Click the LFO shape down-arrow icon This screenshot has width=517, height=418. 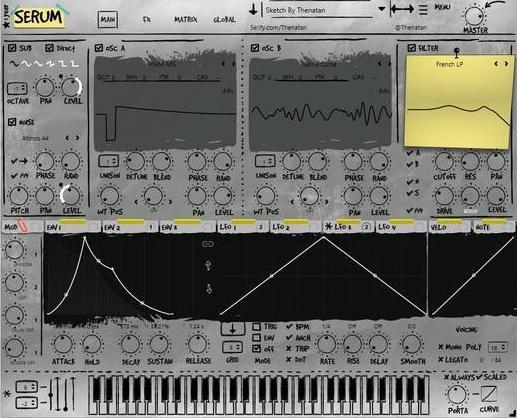pos(209,289)
